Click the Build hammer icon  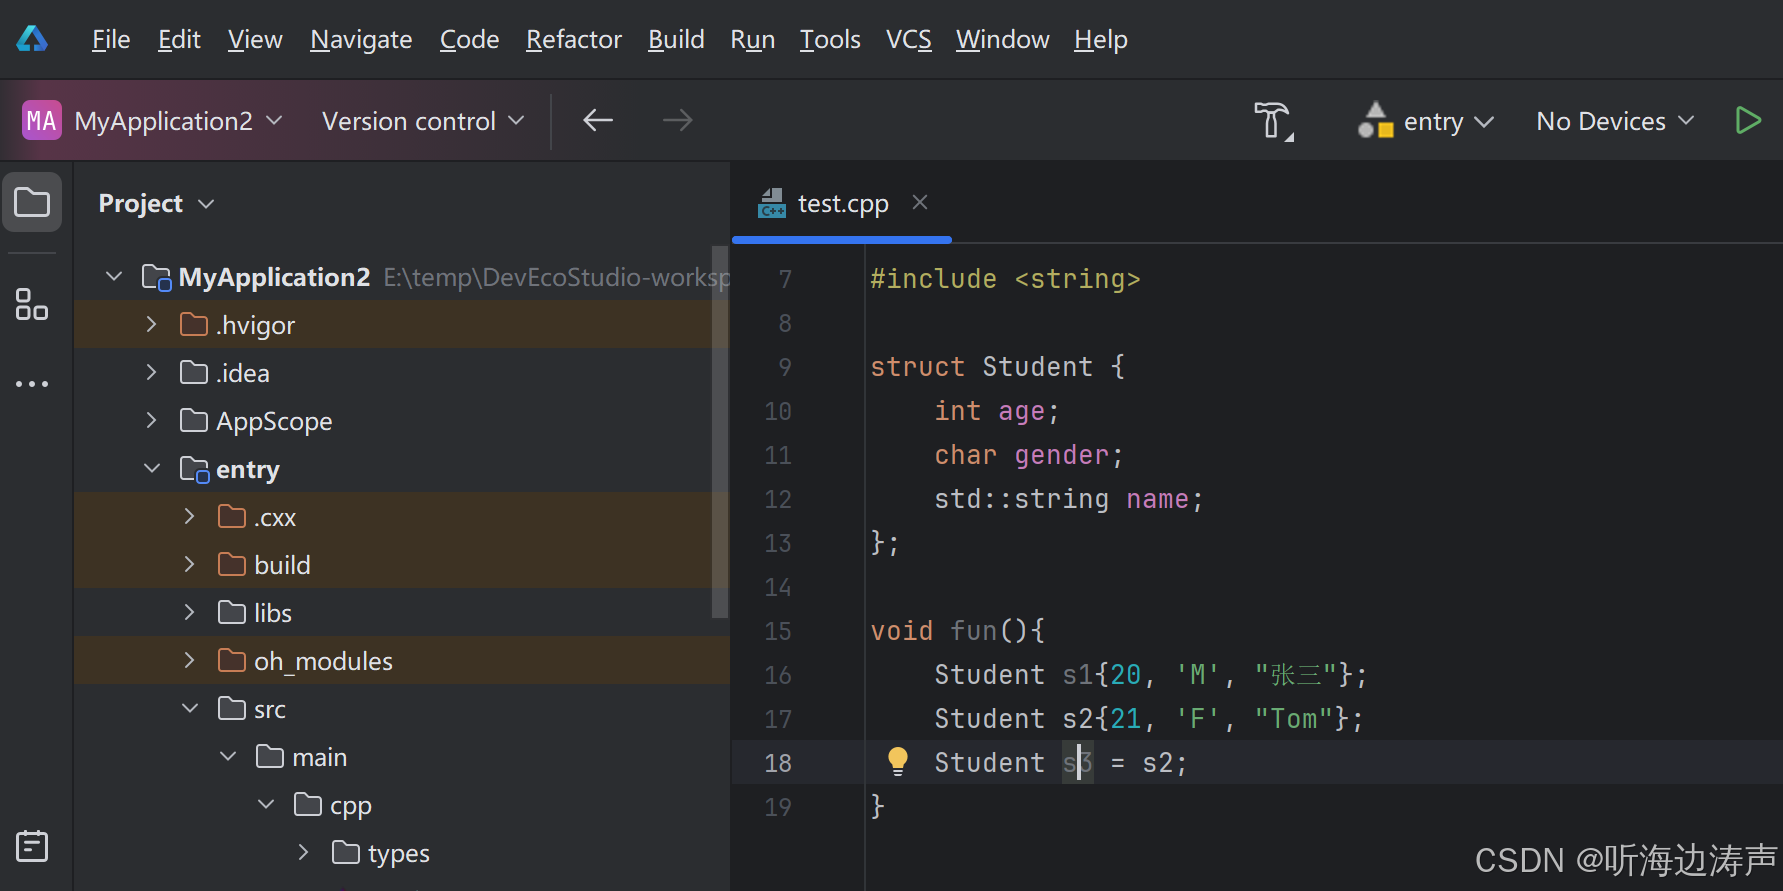pos(1273,121)
